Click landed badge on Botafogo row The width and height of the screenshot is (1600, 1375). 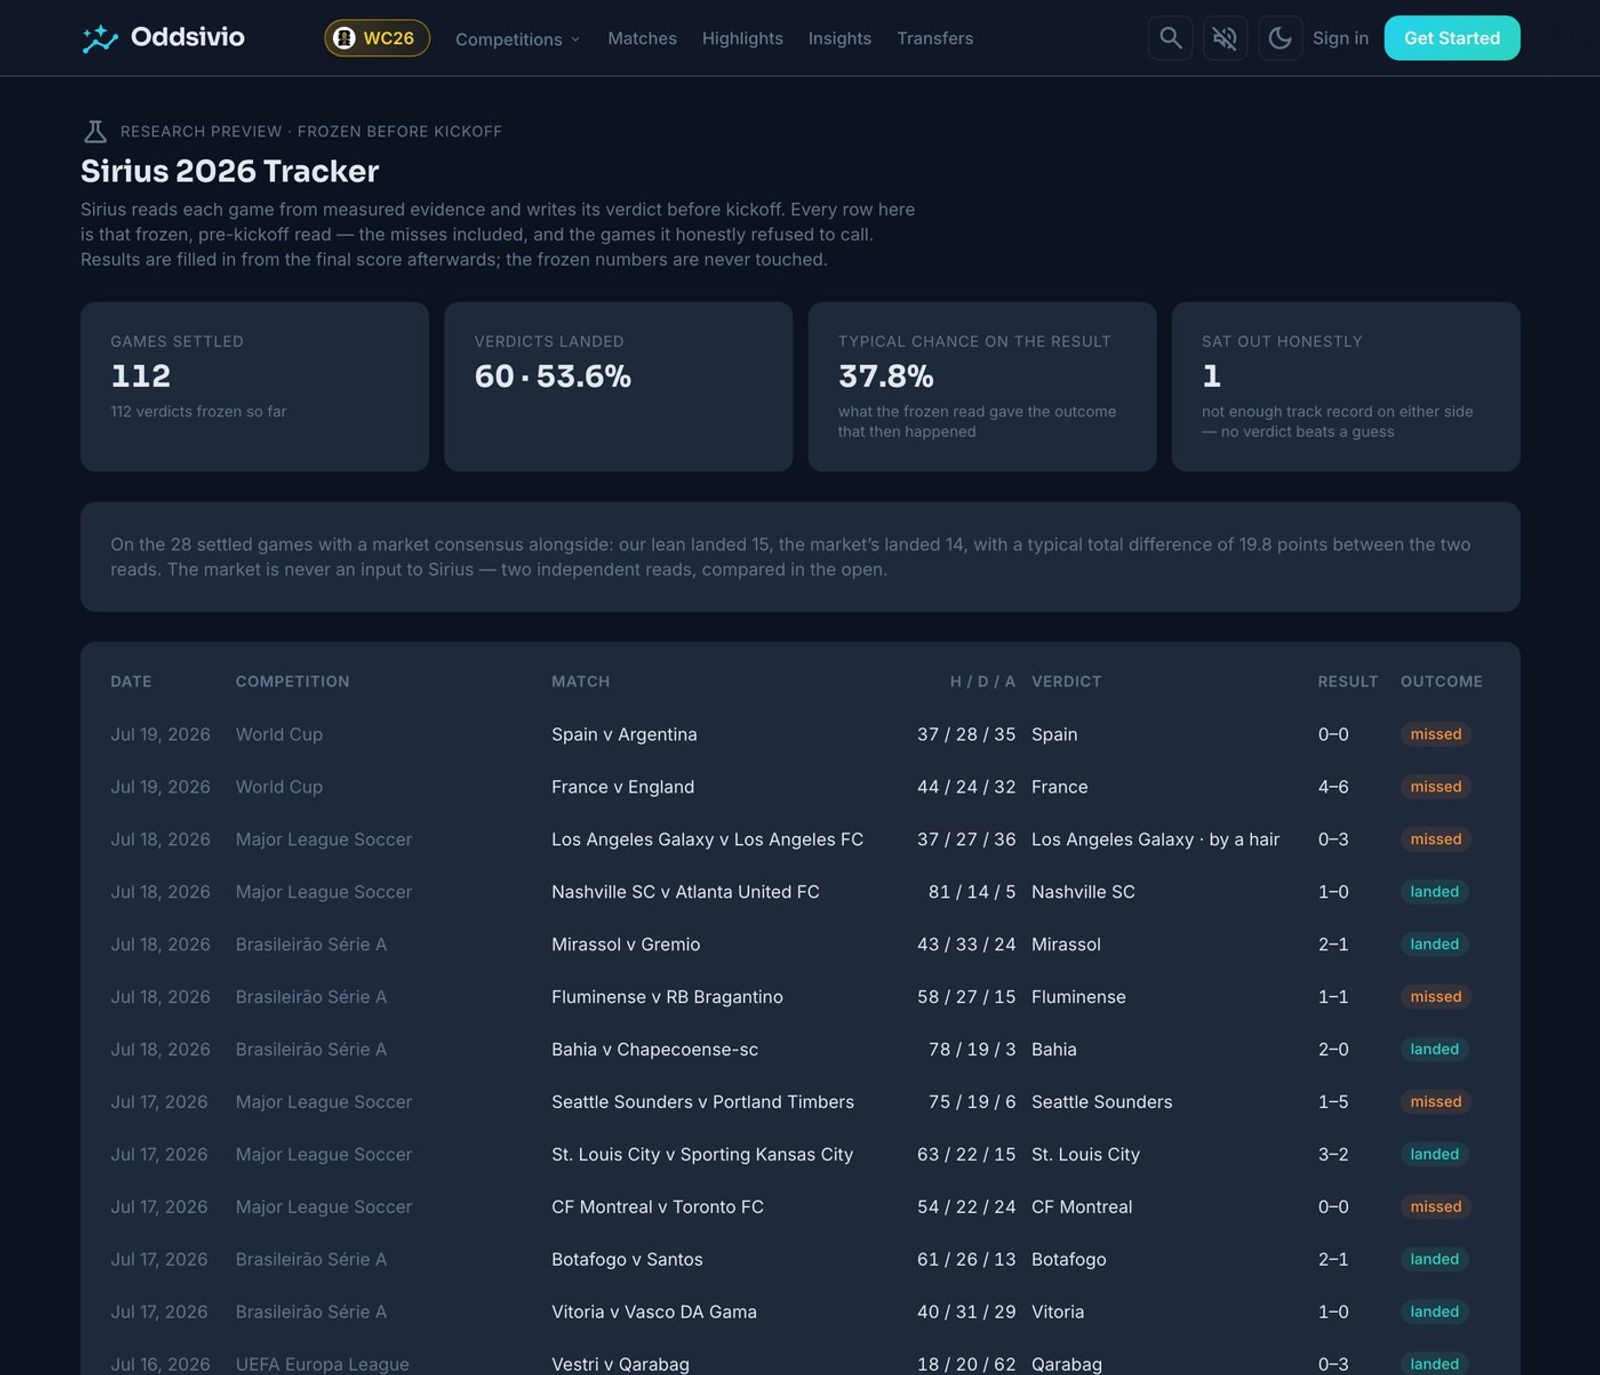click(x=1434, y=1259)
